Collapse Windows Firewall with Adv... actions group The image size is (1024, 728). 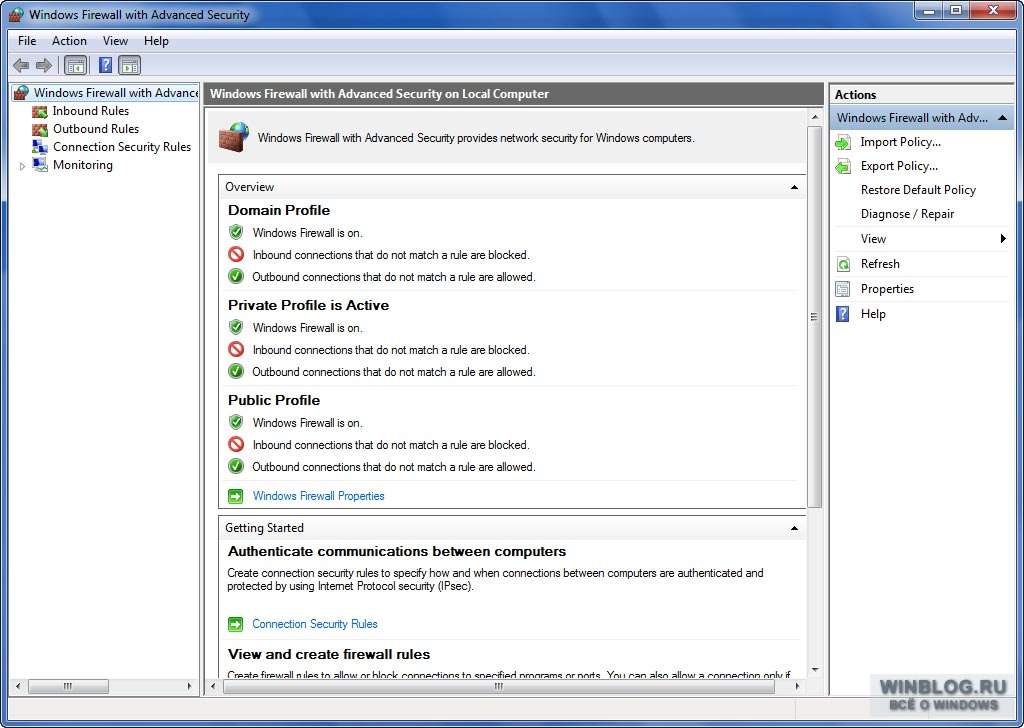coord(1002,118)
